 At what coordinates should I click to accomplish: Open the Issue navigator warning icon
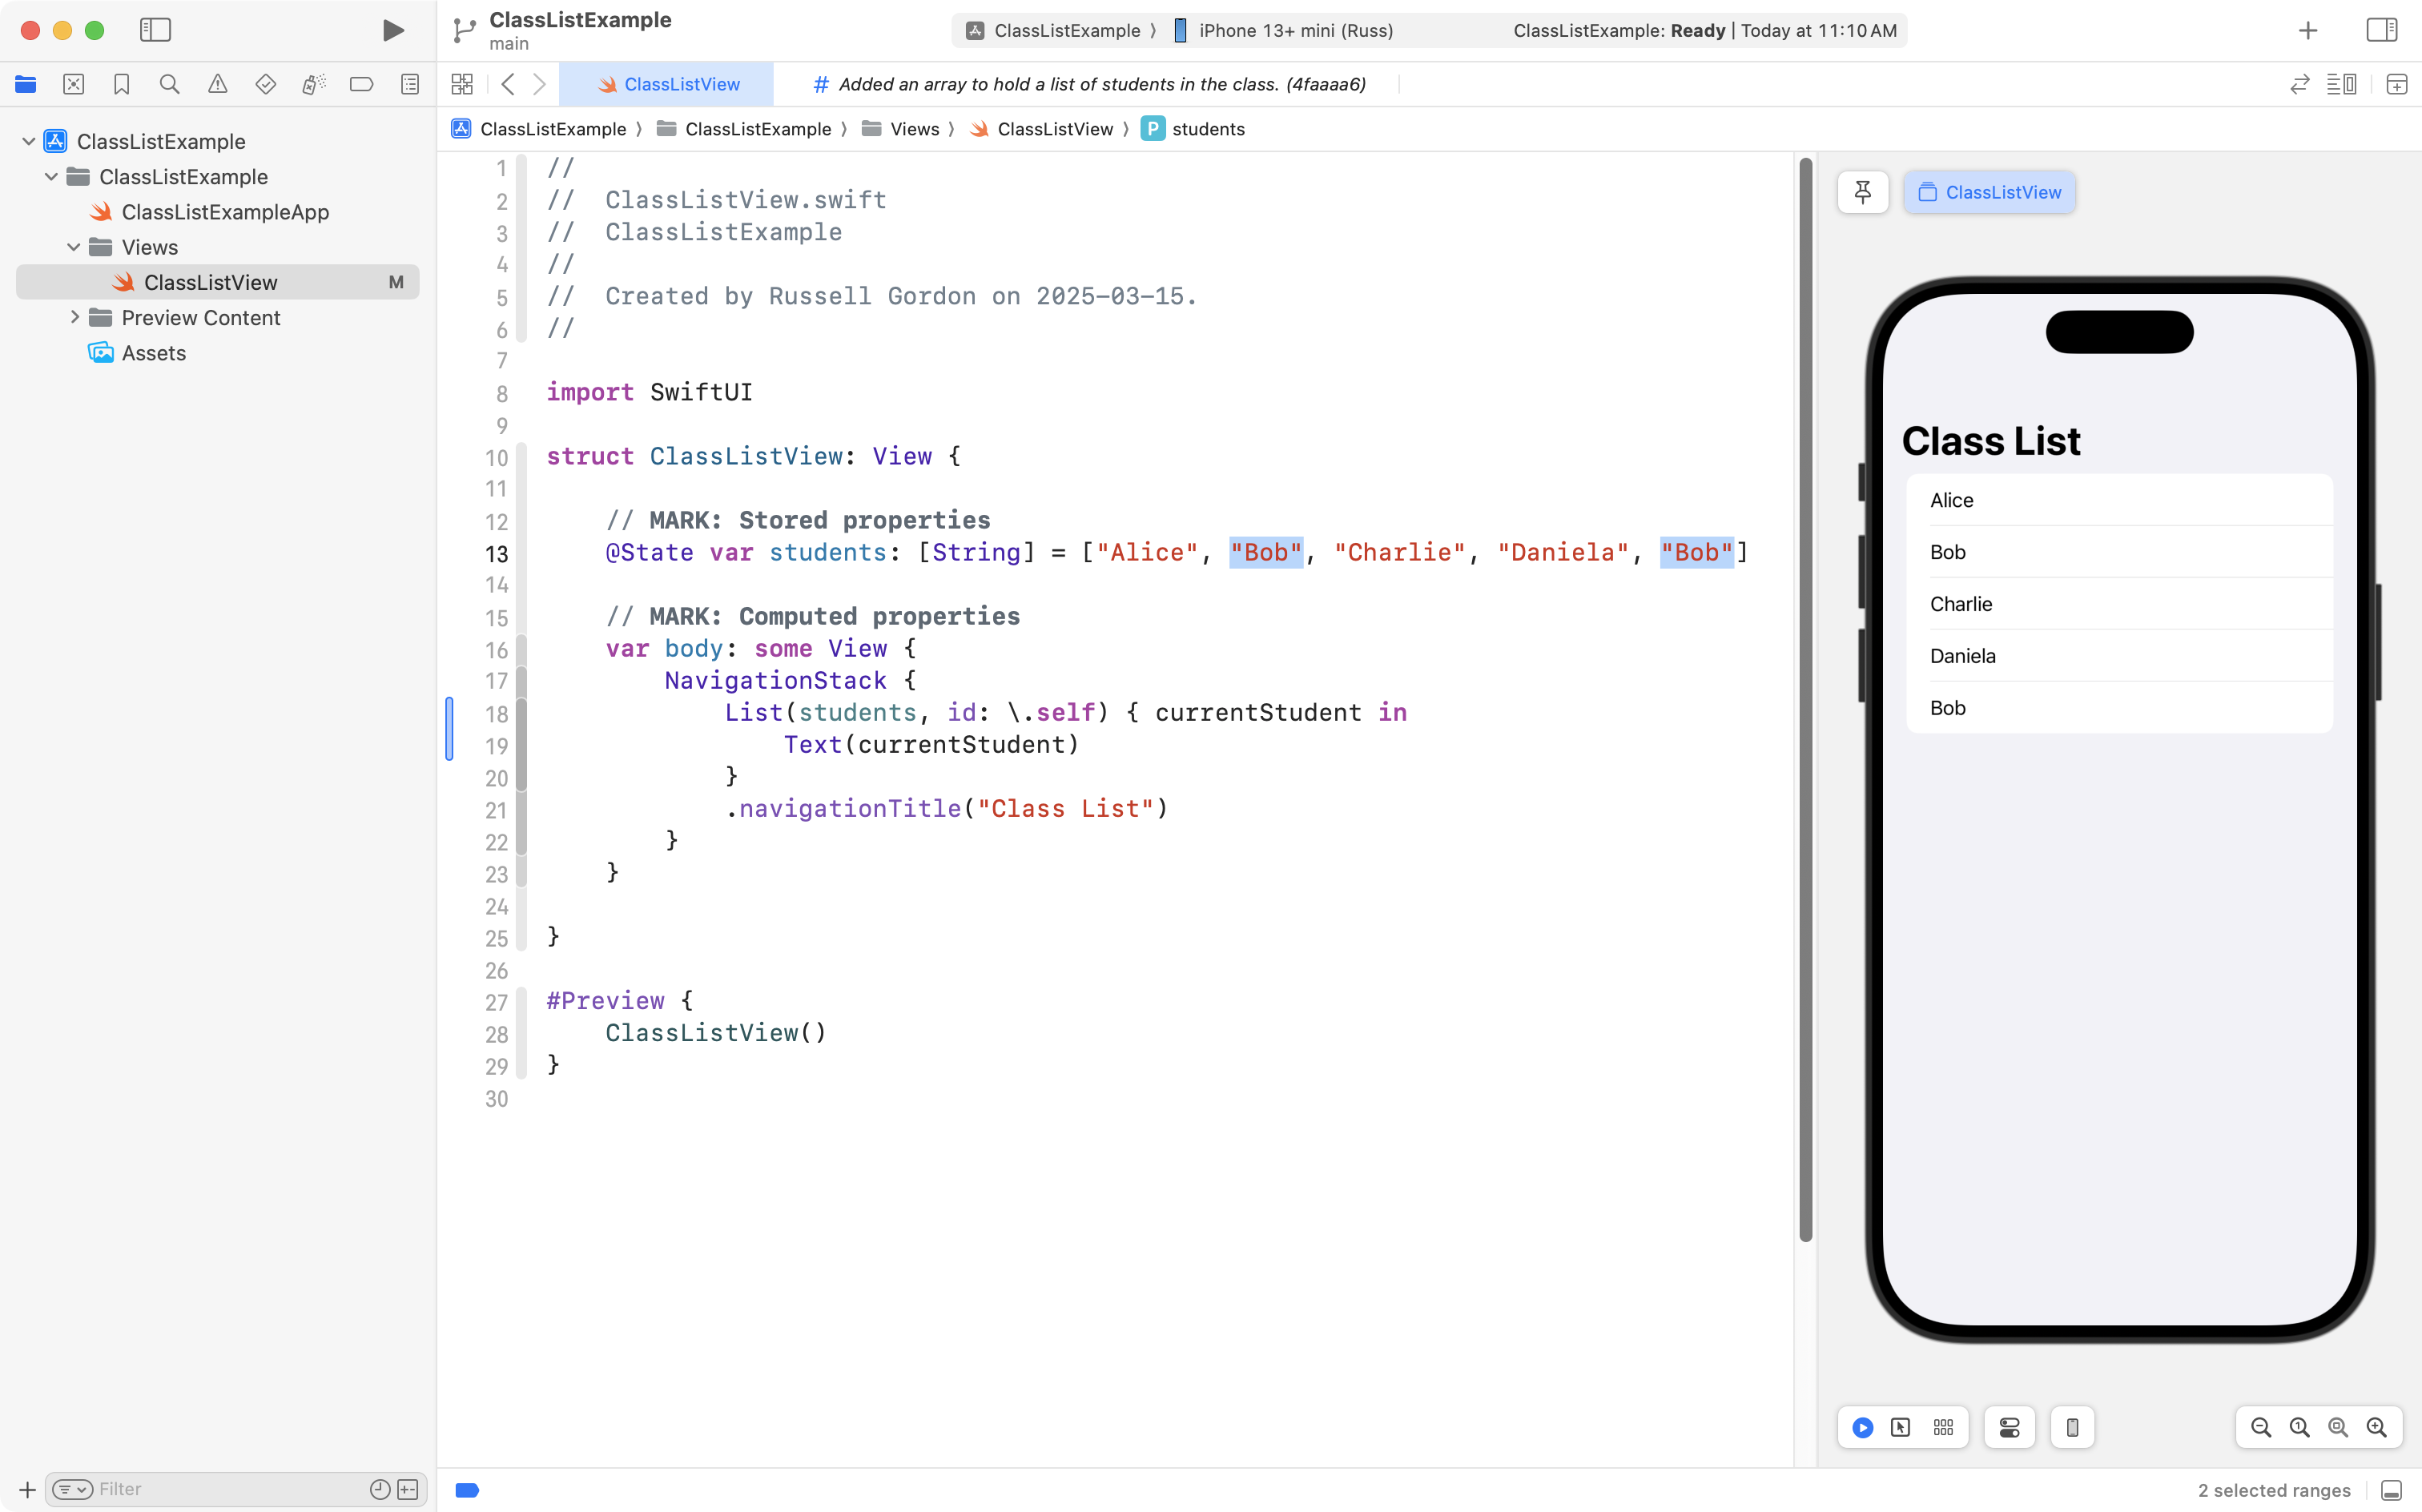click(x=217, y=84)
